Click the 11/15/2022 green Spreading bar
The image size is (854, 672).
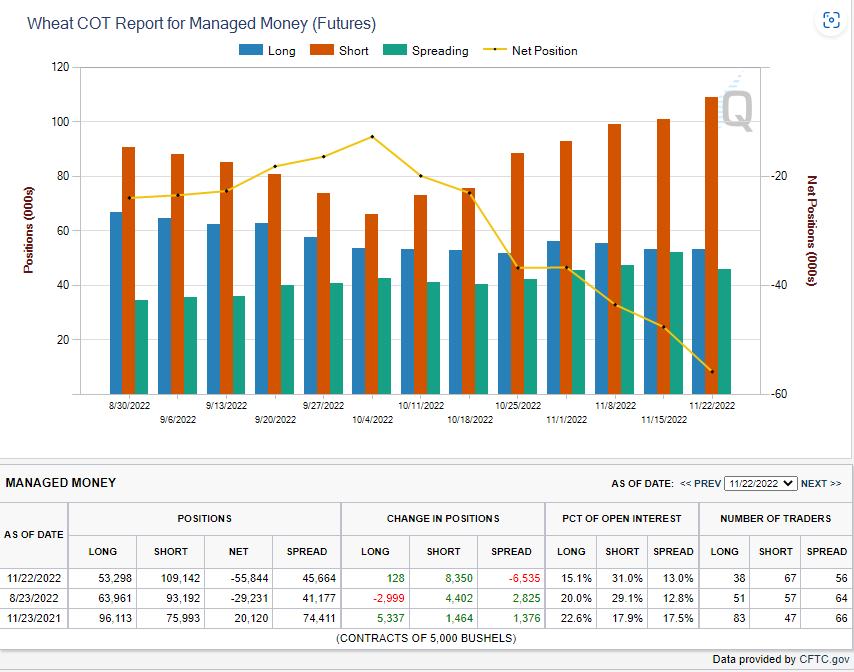pos(676,323)
